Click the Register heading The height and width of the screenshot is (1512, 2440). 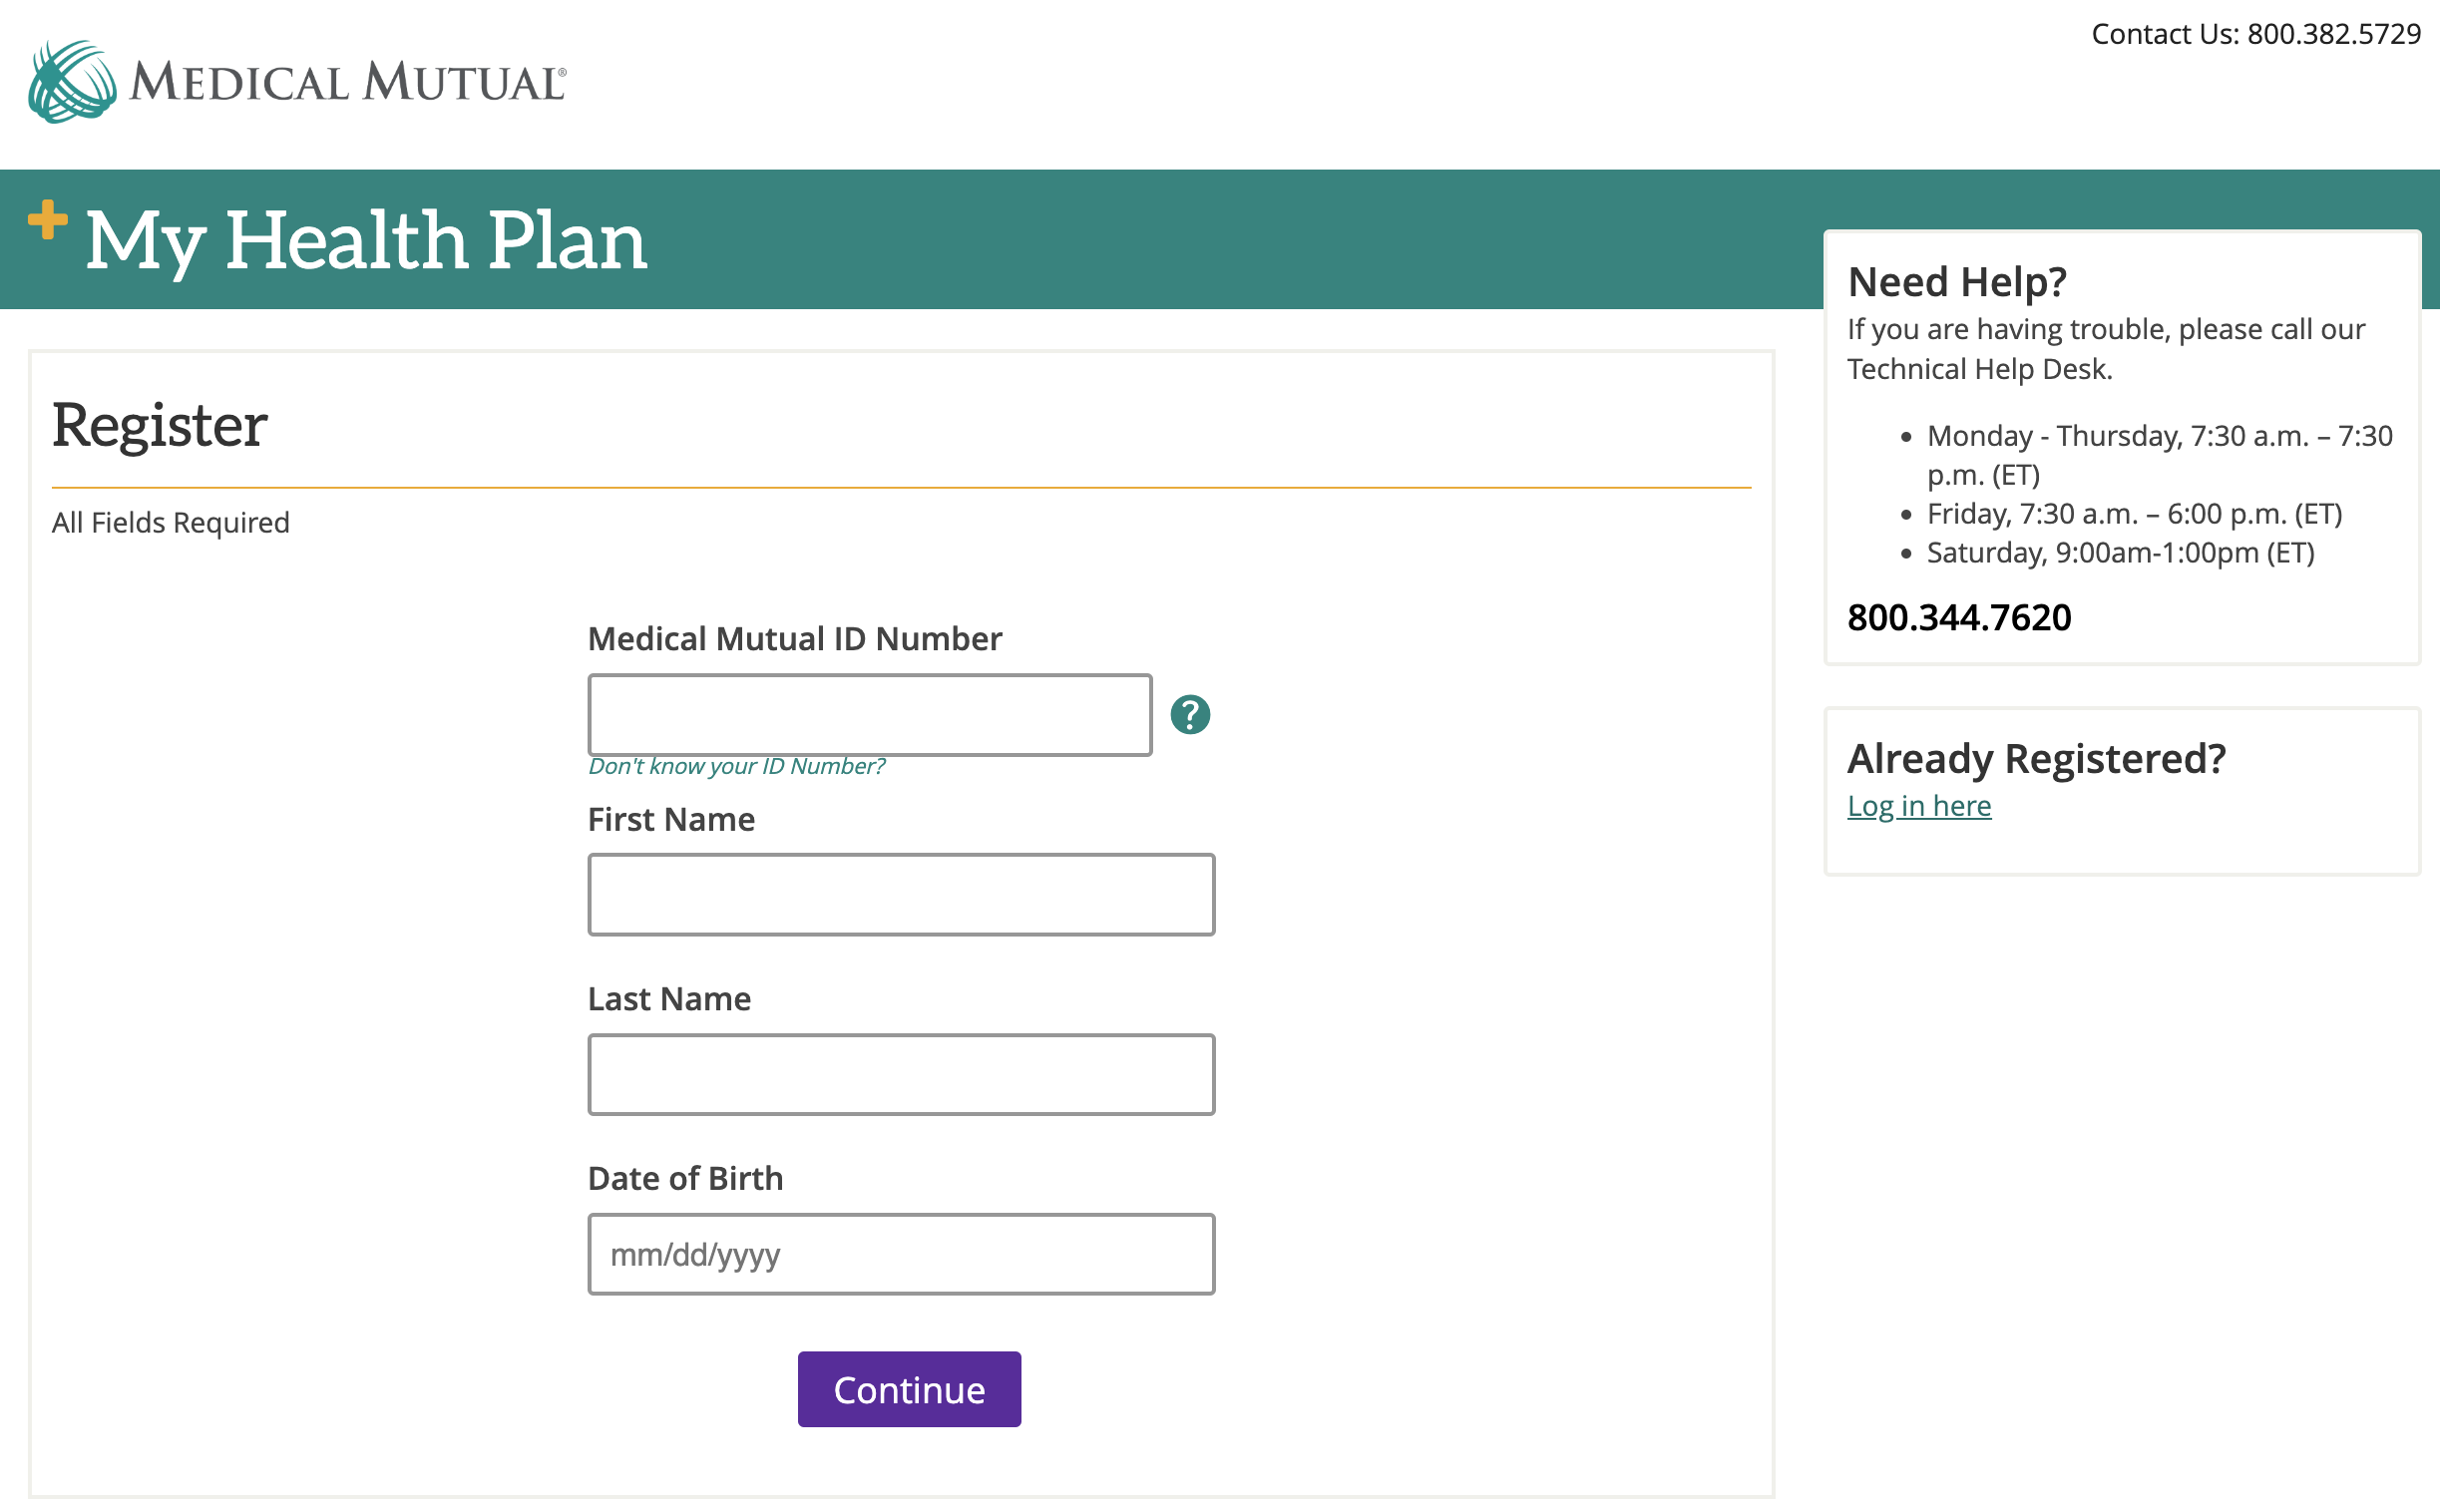pos(159,426)
